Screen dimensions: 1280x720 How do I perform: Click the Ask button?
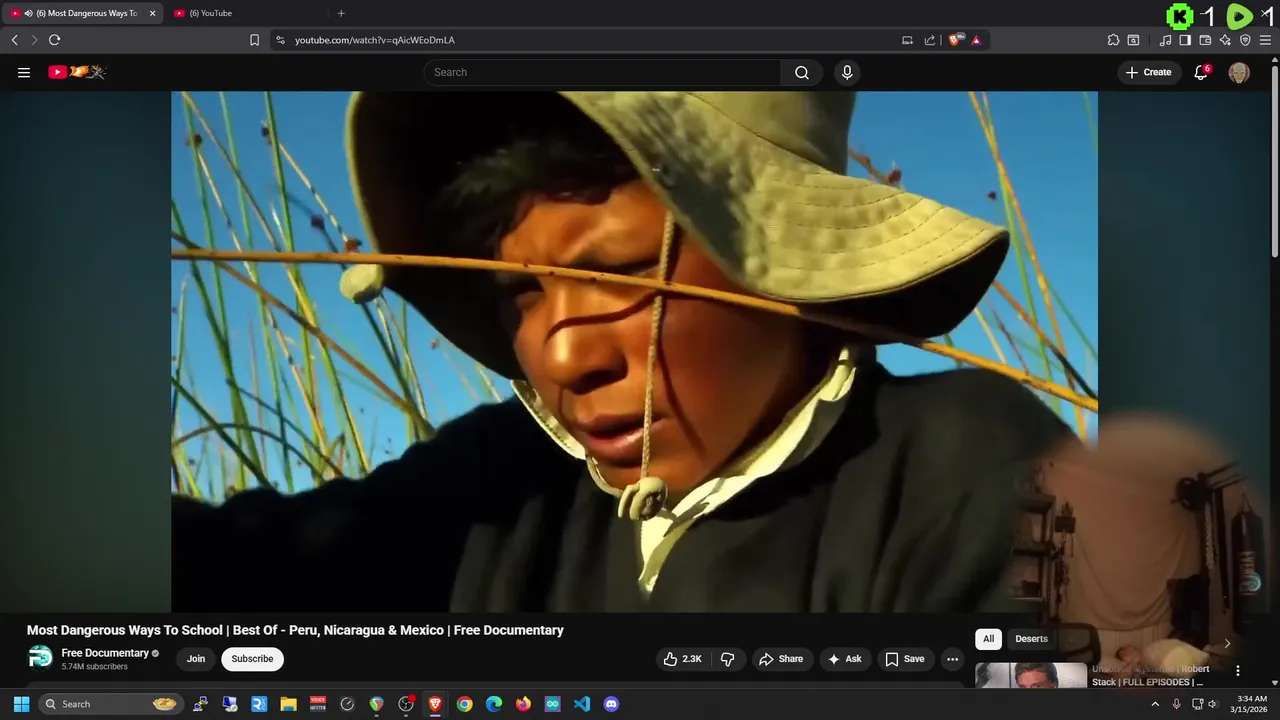(844, 659)
